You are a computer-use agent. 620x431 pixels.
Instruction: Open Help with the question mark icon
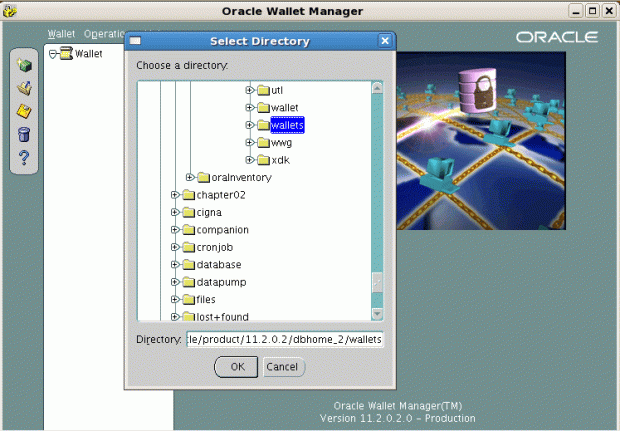[25, 157]
